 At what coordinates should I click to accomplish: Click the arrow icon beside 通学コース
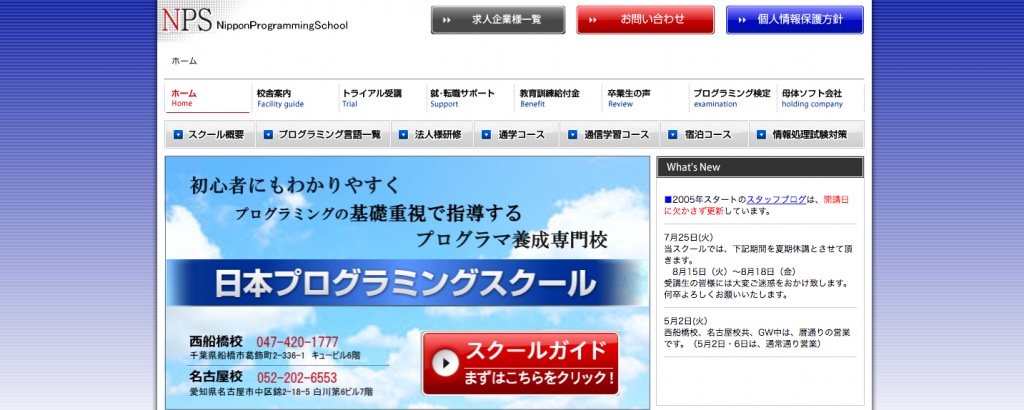pyautogui.click(x=486, y=135)
